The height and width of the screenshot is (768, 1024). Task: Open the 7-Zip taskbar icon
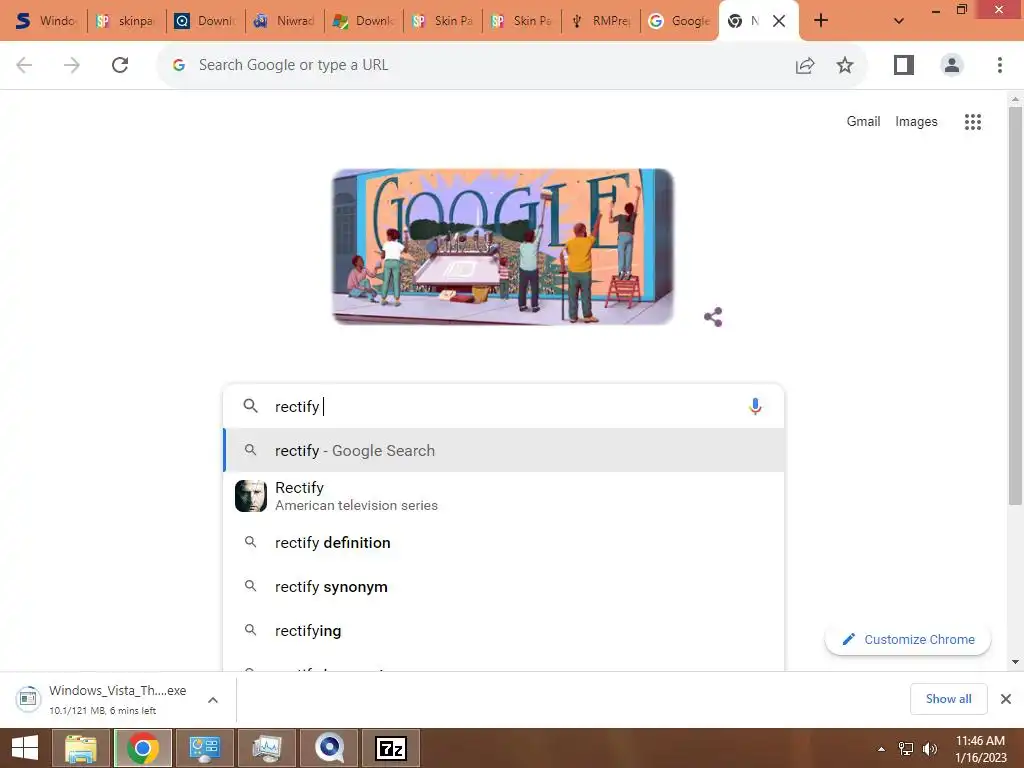click(391, 748)
